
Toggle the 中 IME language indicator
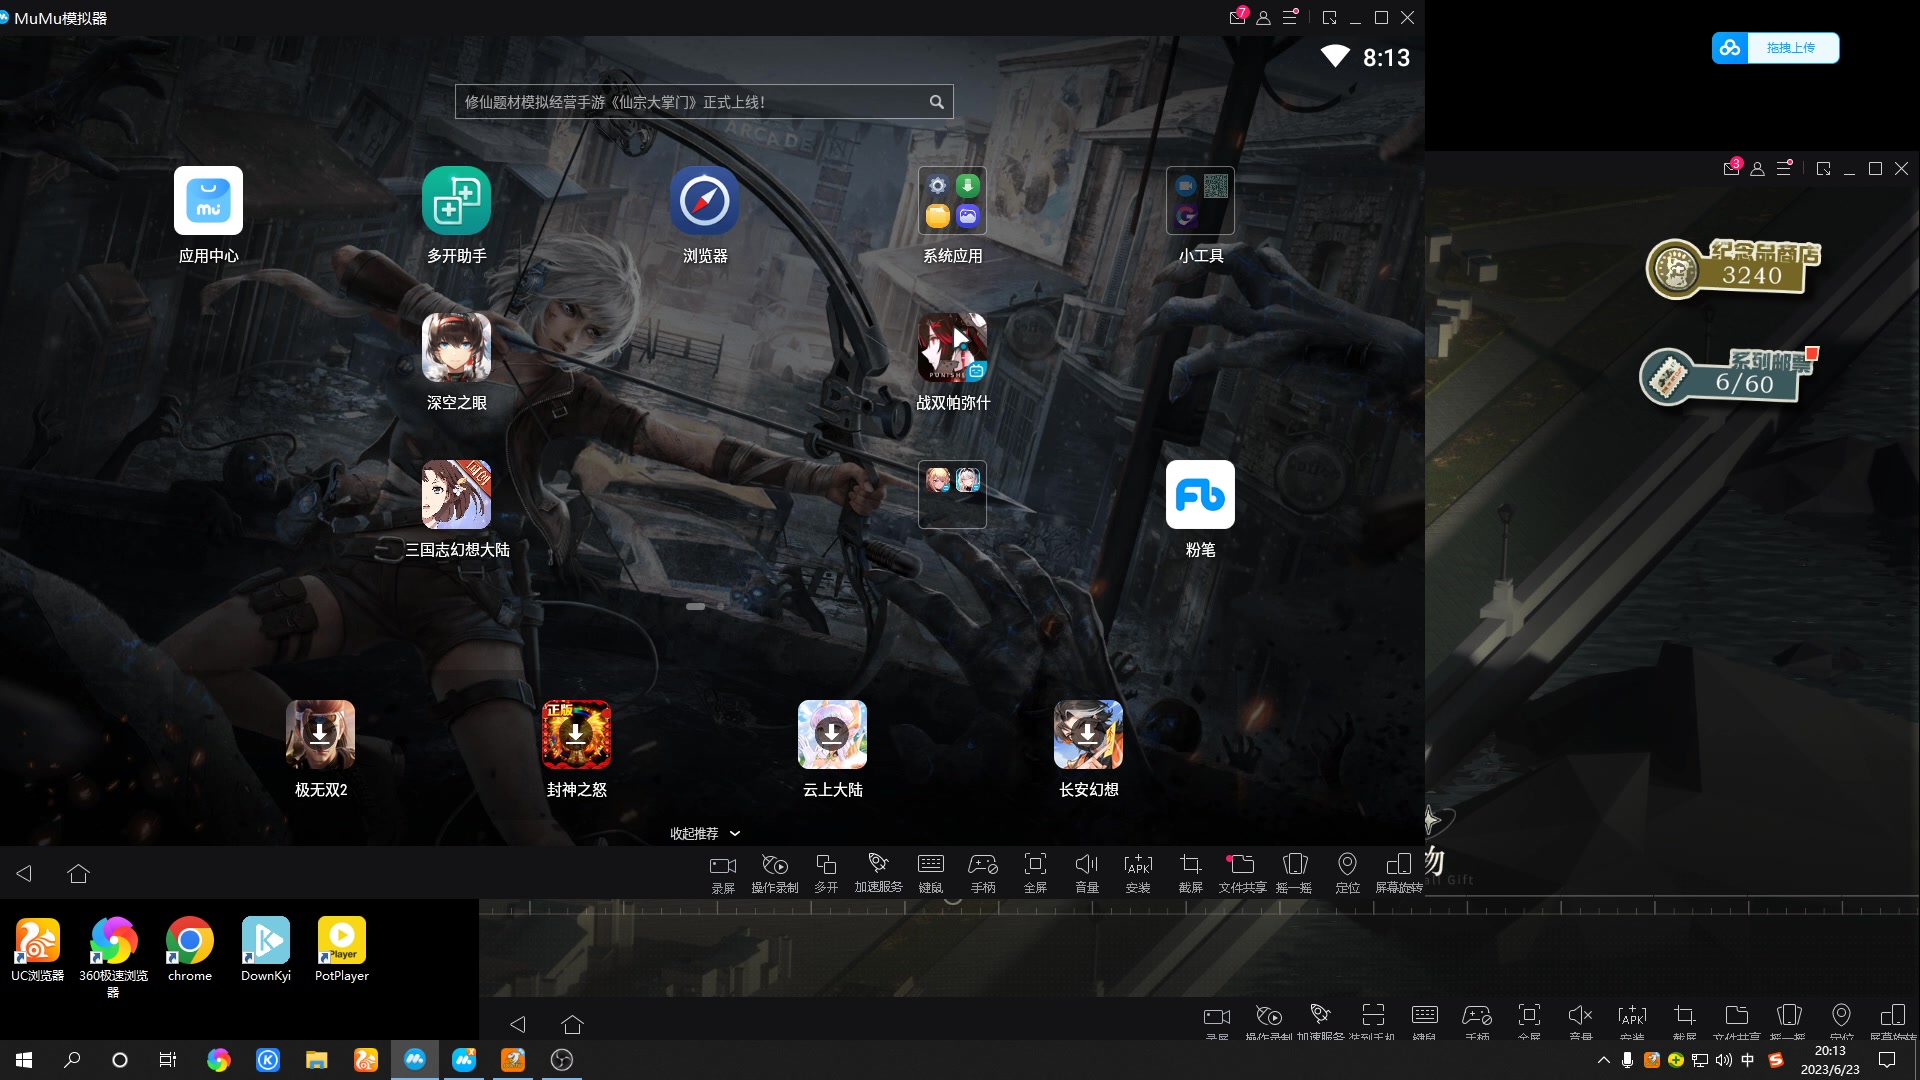point(1748,1060)
